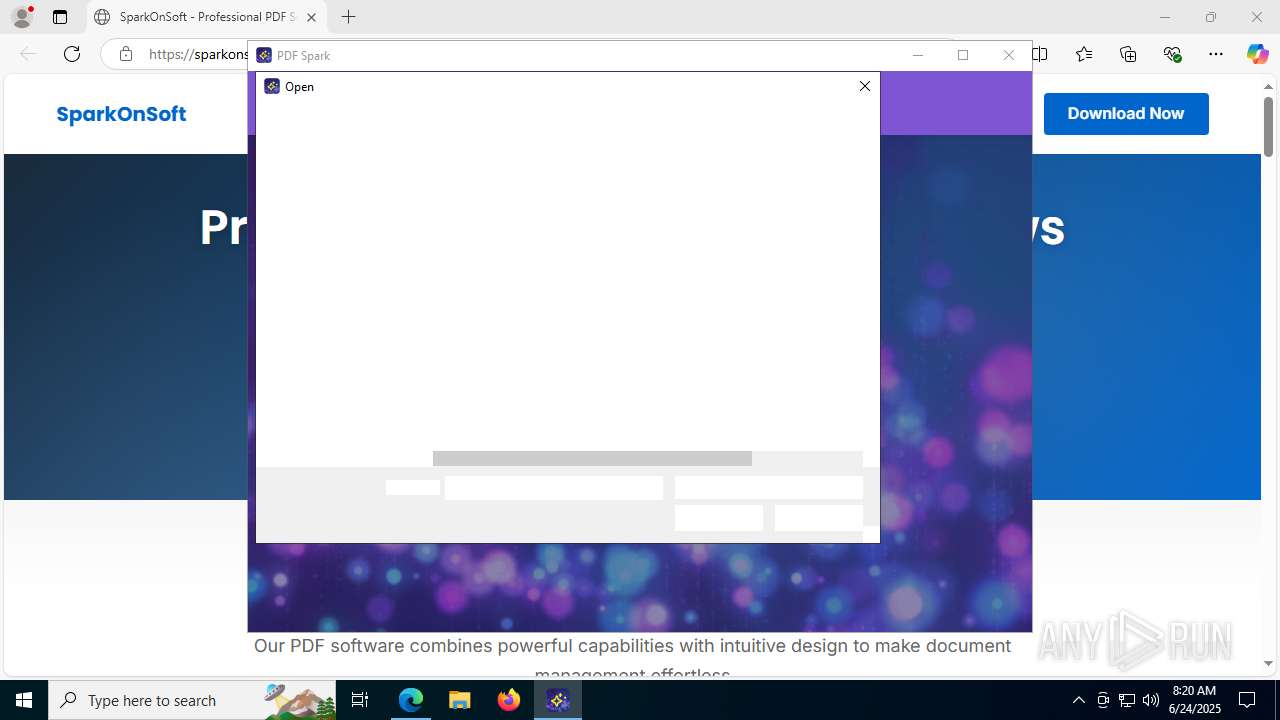The image size is (1280, 720).
Task: Click the page scroll up arrow
Action: [x=1268, y=86]
